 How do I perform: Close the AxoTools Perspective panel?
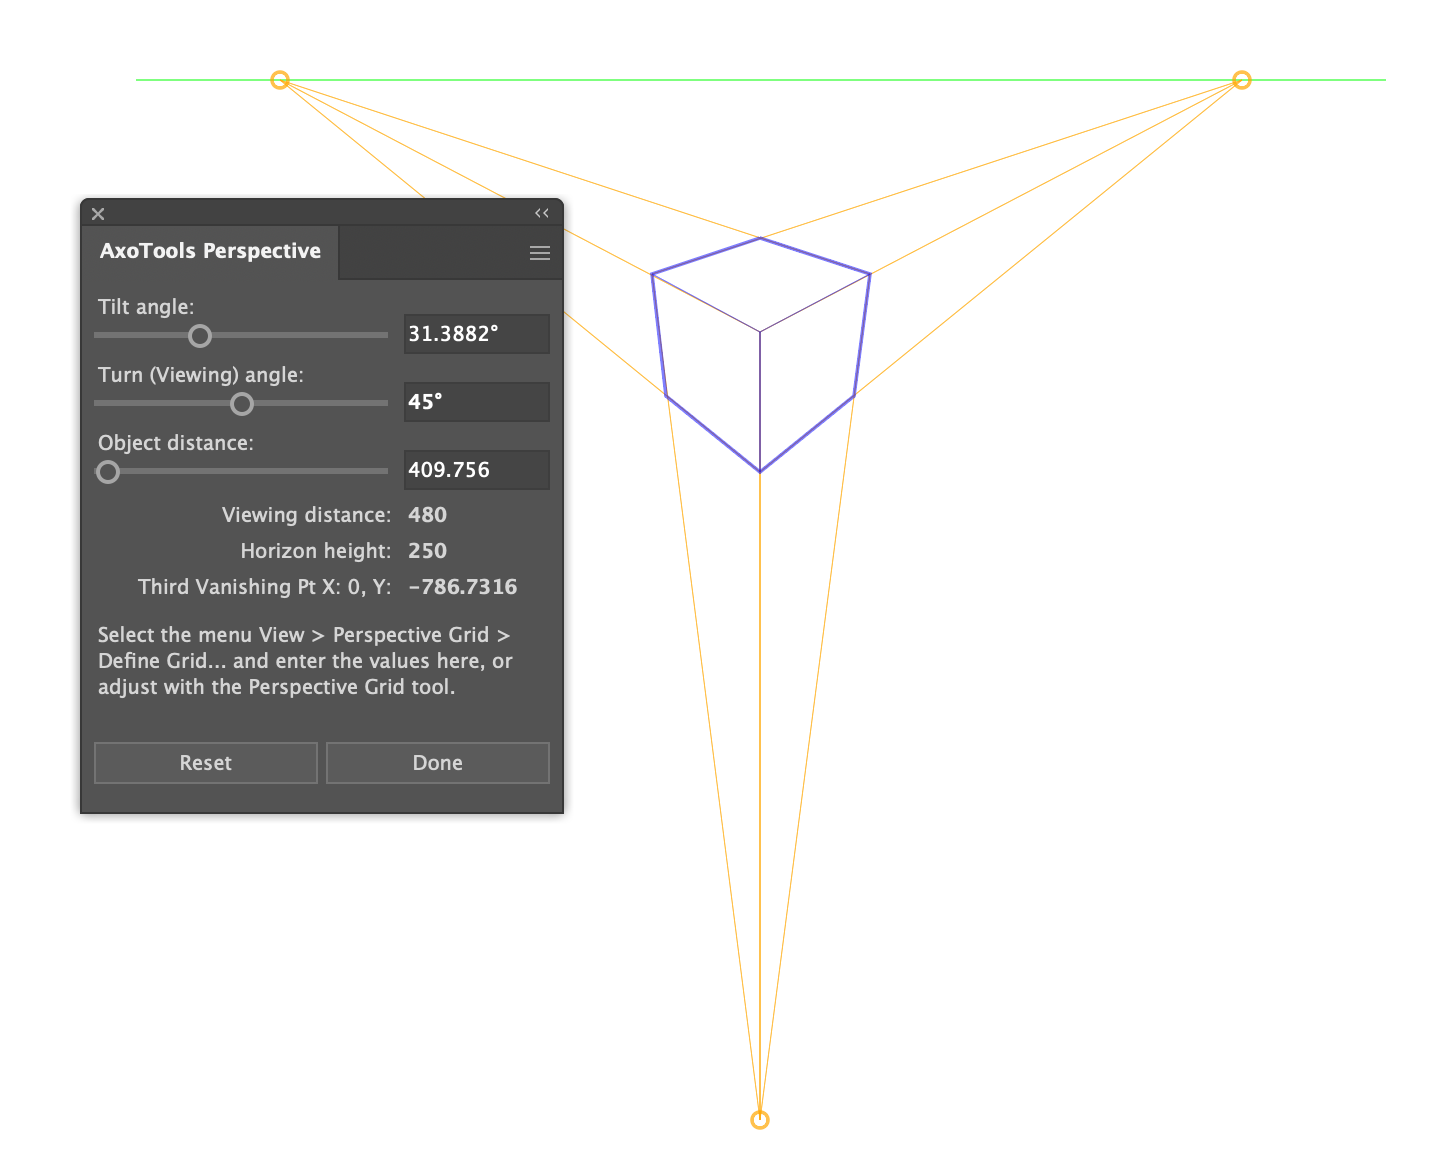(x=98, y=214)
